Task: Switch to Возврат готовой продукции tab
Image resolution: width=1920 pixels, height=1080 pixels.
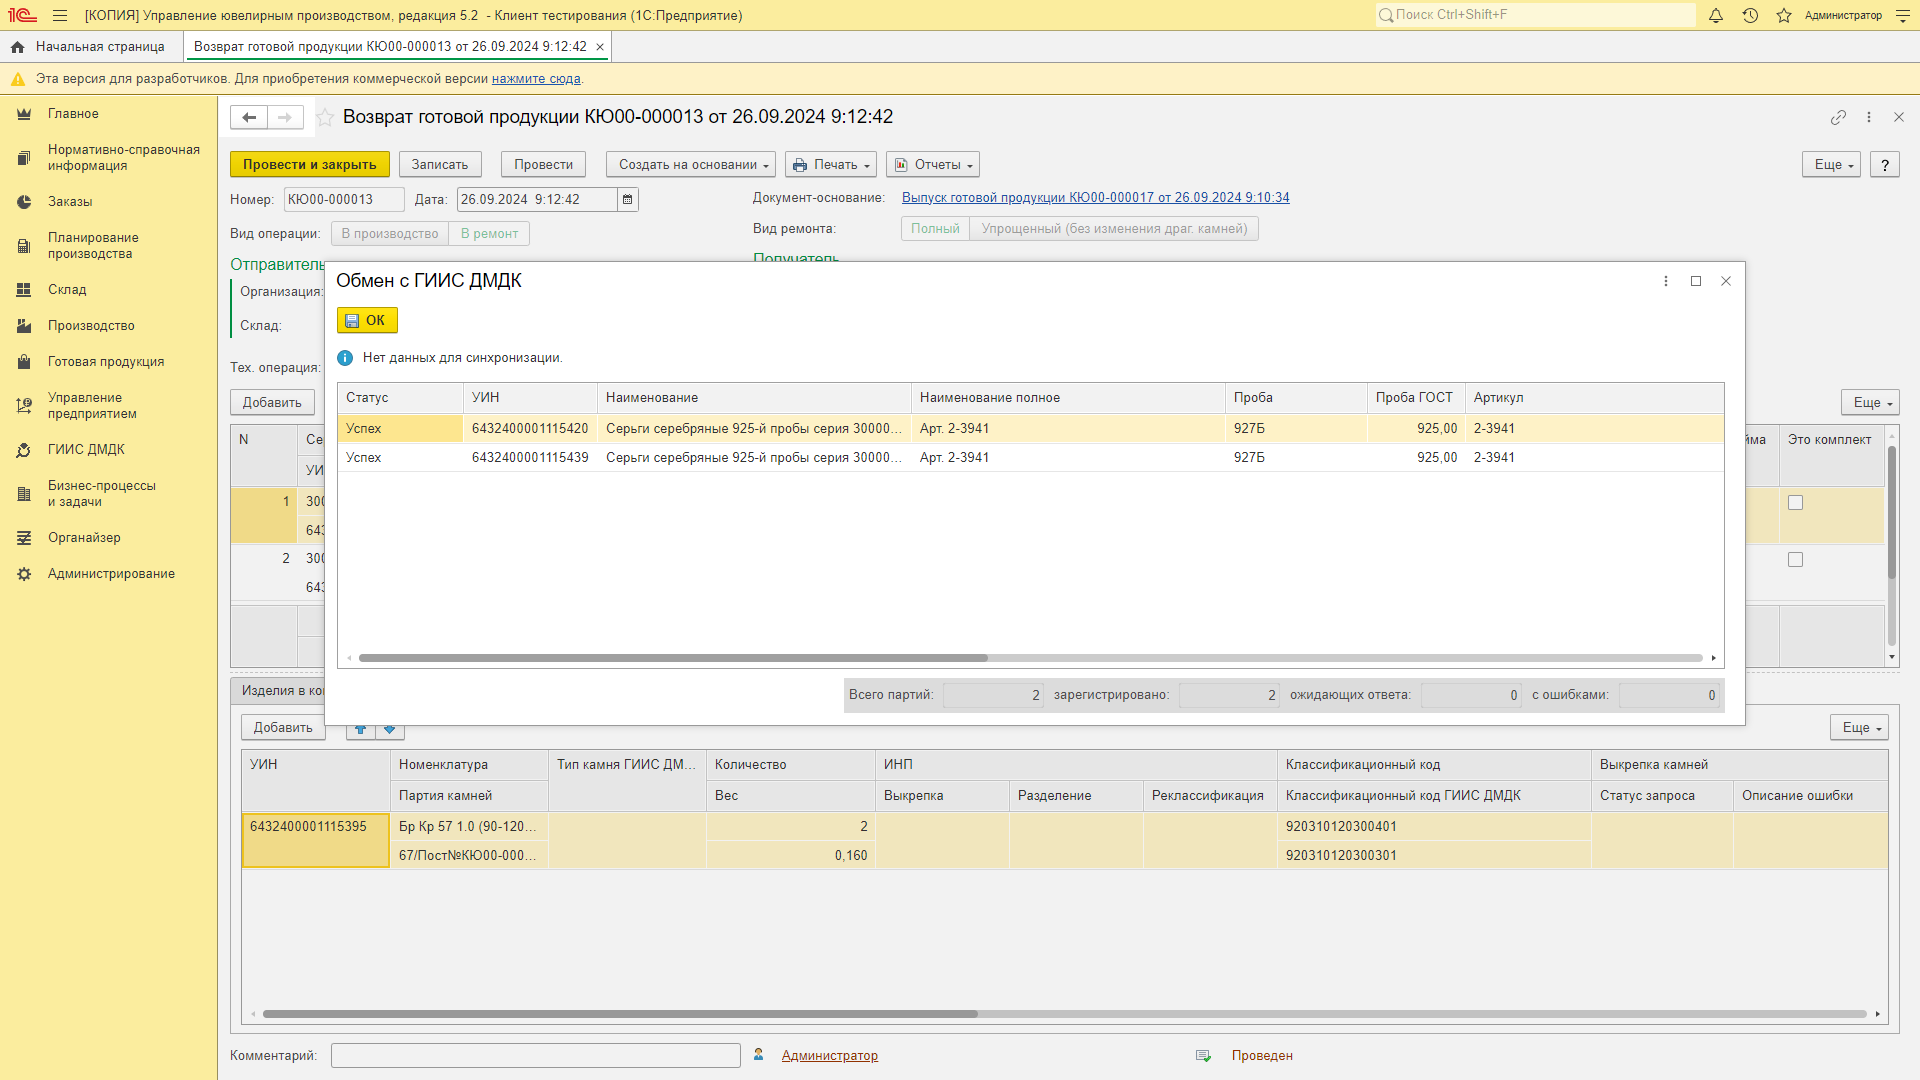Action: 390,47
